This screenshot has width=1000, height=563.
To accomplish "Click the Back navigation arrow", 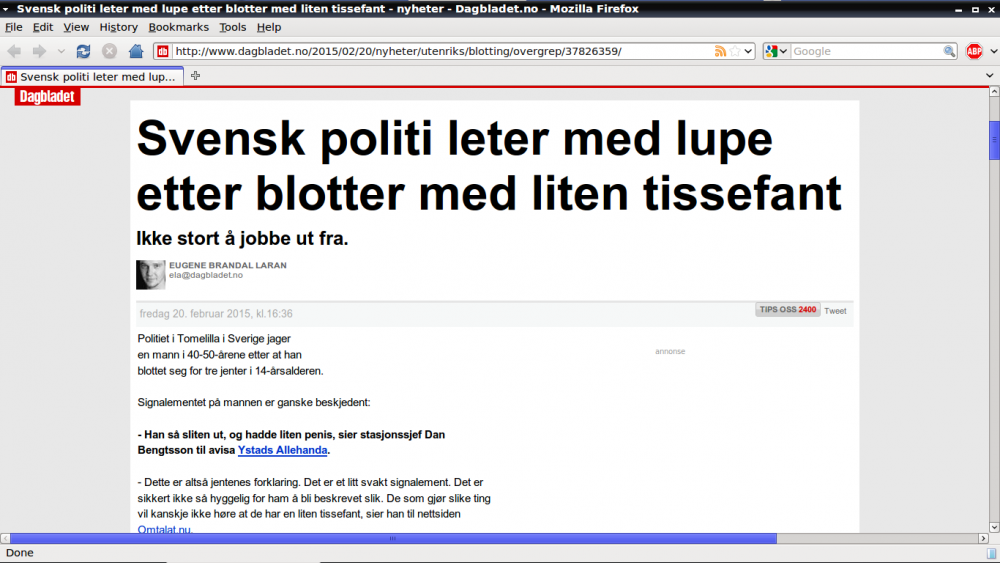I will [15, 51].
